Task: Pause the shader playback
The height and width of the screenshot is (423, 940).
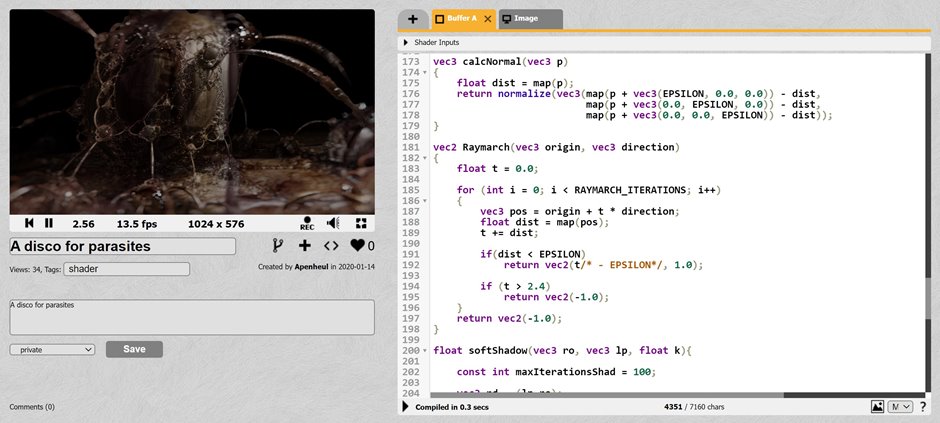Action: (49, 223)
